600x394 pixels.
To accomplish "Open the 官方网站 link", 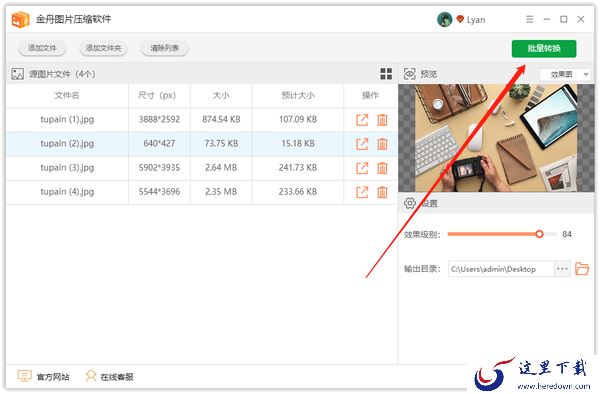I will click(x=44, y=377).
